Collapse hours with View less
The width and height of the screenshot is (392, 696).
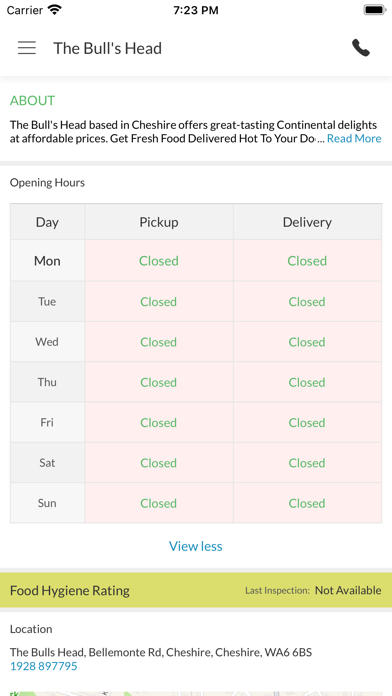[x=195, y=546]
